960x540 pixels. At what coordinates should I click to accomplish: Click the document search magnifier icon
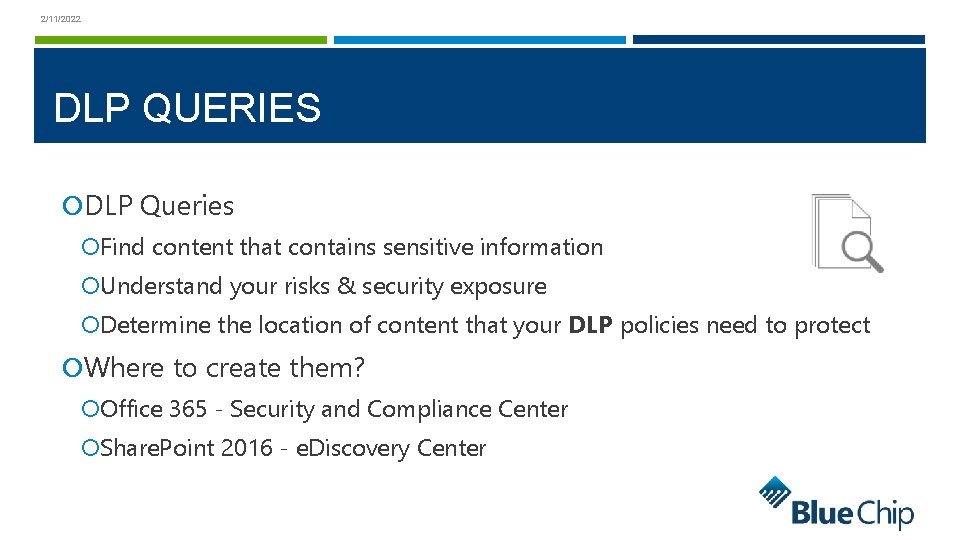click(x=847, y=233)
